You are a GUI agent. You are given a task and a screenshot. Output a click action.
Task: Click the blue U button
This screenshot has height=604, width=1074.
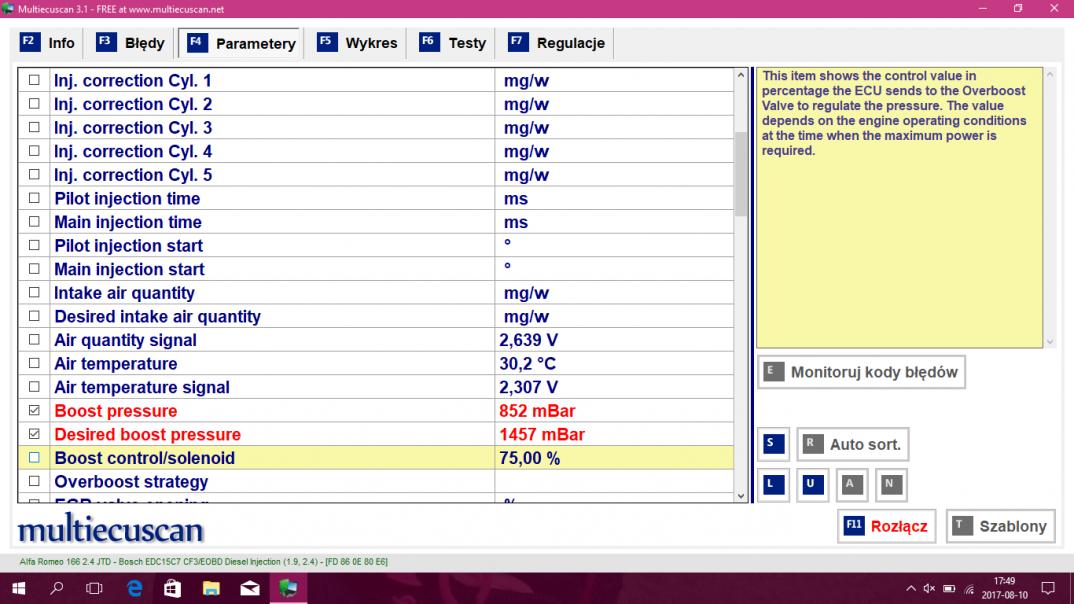click(x=810, y=485)
